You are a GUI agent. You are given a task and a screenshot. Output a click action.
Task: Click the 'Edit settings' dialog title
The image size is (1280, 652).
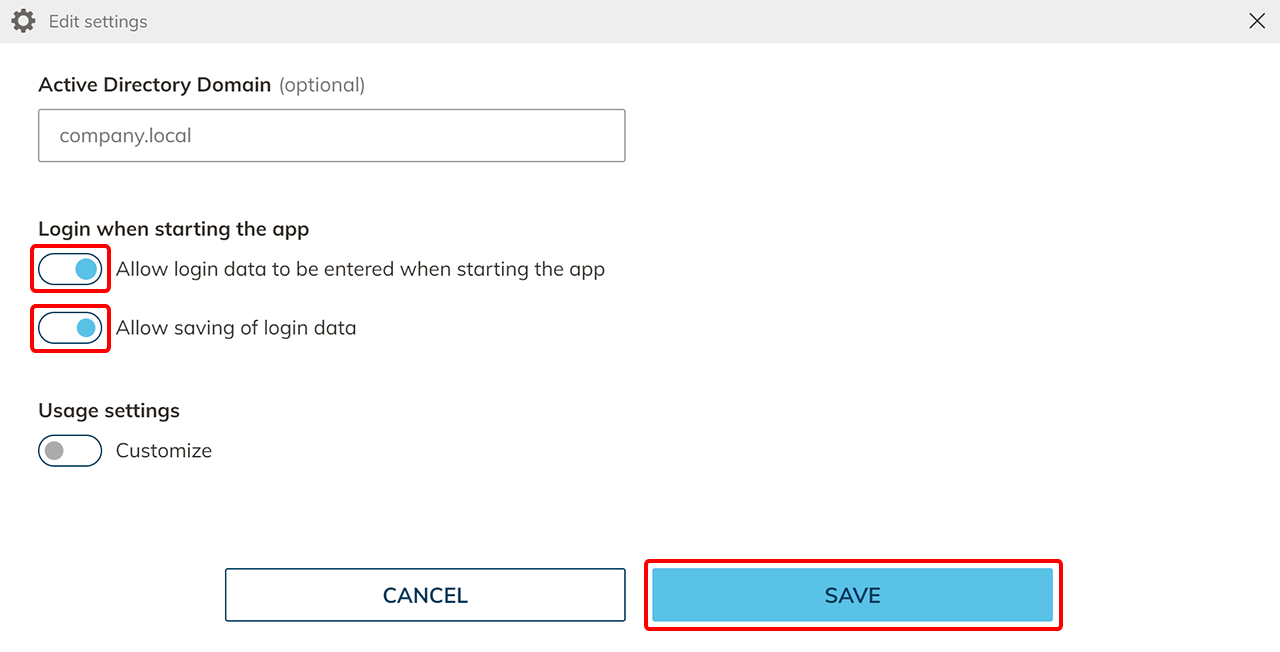(x=98, y=21)
